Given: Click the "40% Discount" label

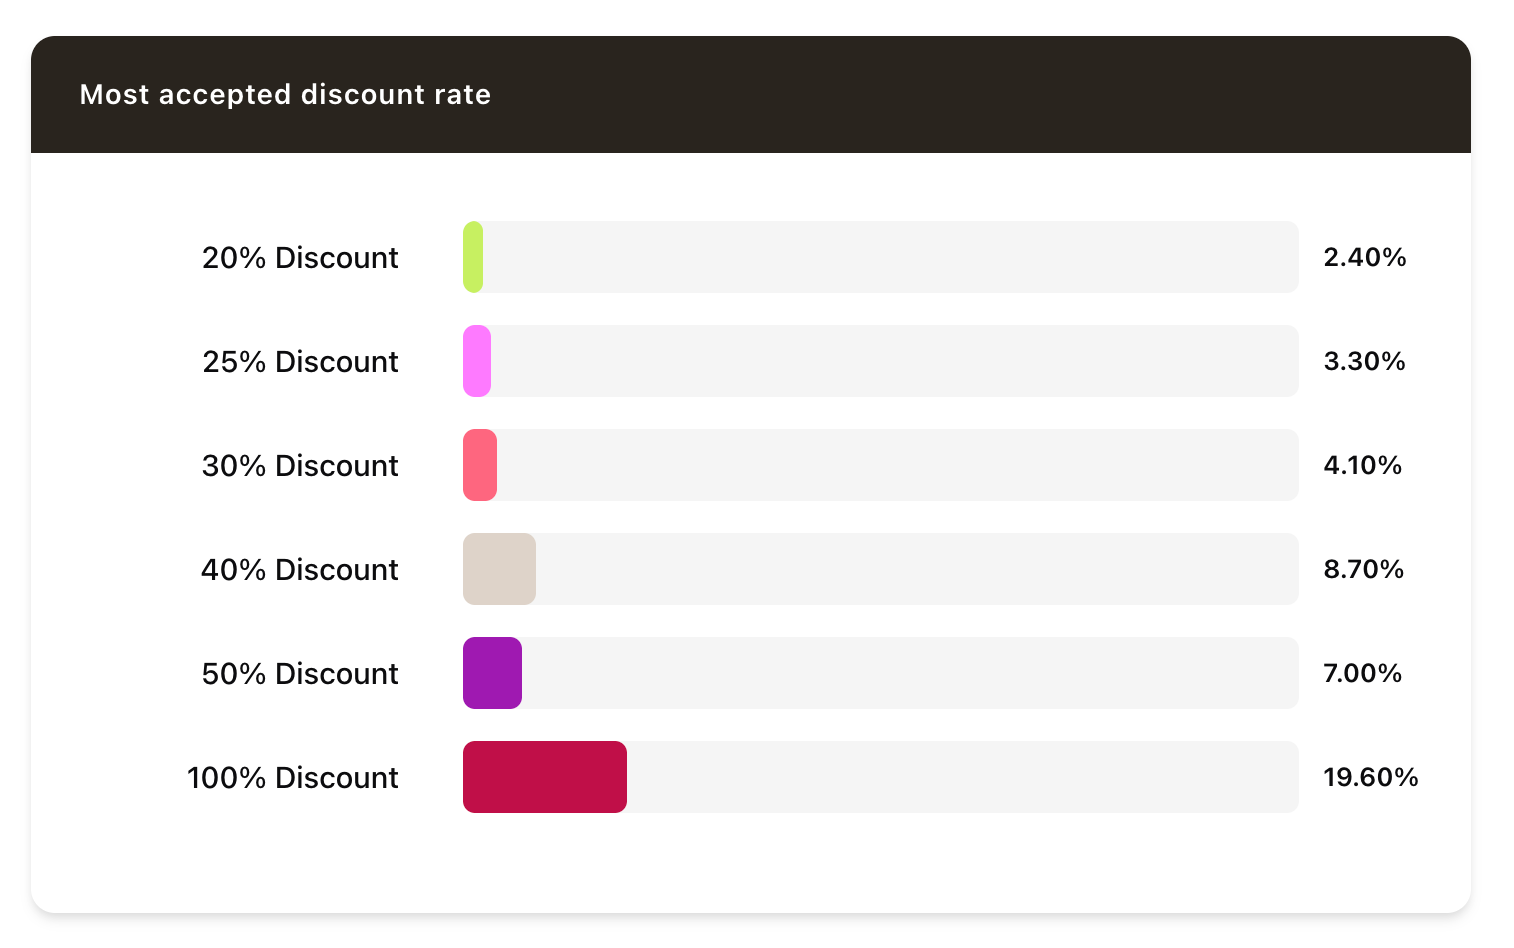Looking at the screenshot, I should [300, 570].
